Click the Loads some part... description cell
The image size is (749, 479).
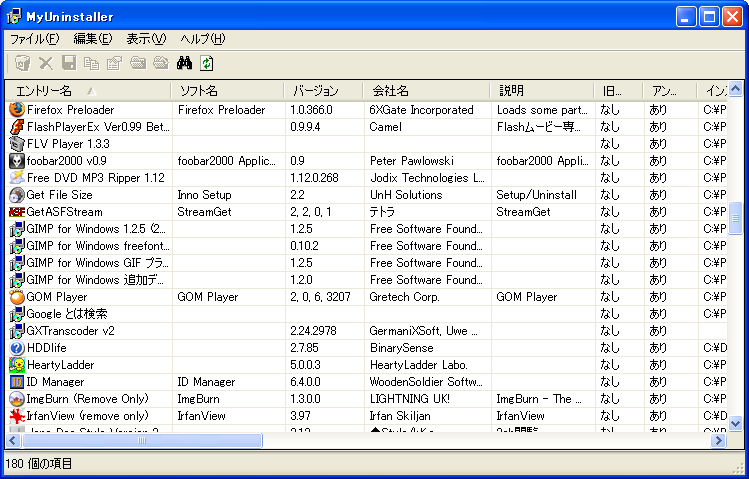click(x=542, y=110)
